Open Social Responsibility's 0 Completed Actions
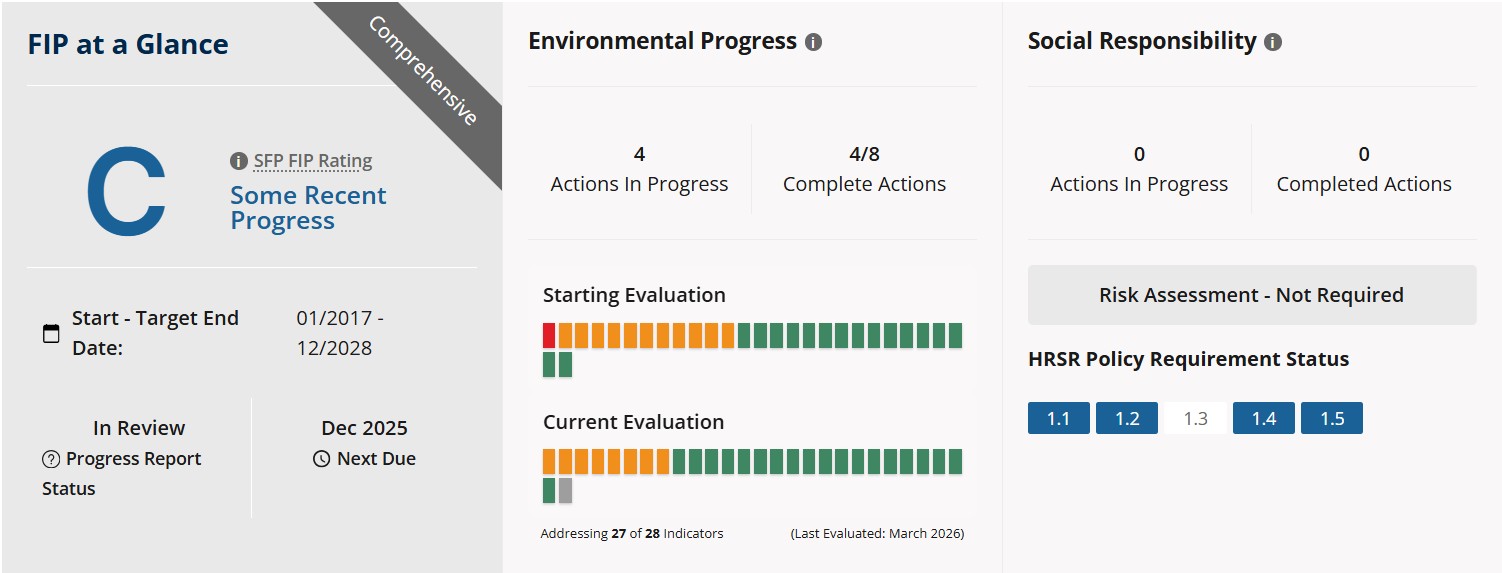Image resolution: width=1502 pixels, height=573 pixels. point(1363,169)
